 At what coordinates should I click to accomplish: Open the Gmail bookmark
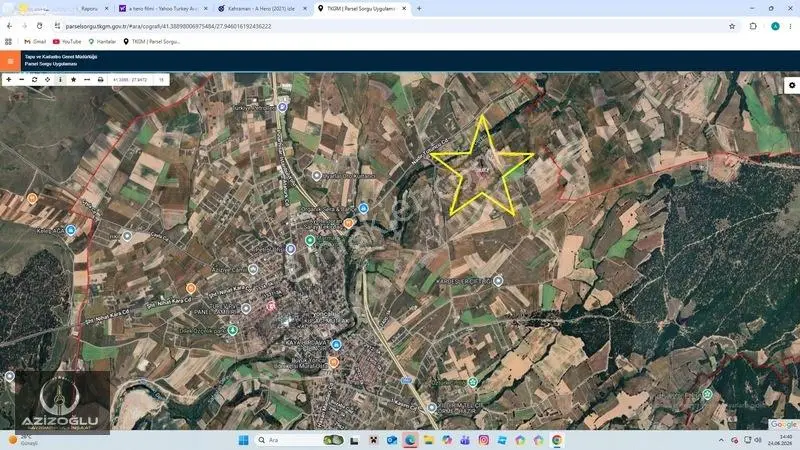coord(35,41)
